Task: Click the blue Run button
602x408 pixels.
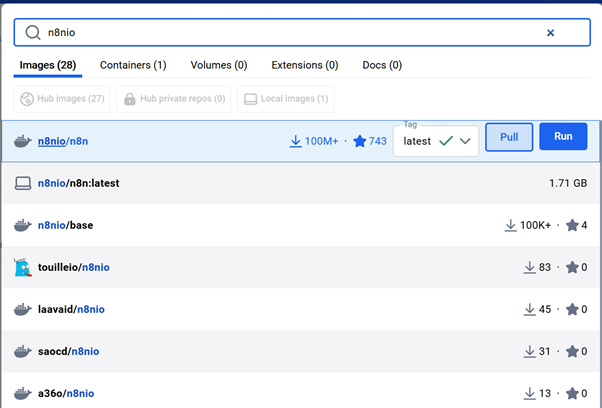Action: [x=563, y=137]
